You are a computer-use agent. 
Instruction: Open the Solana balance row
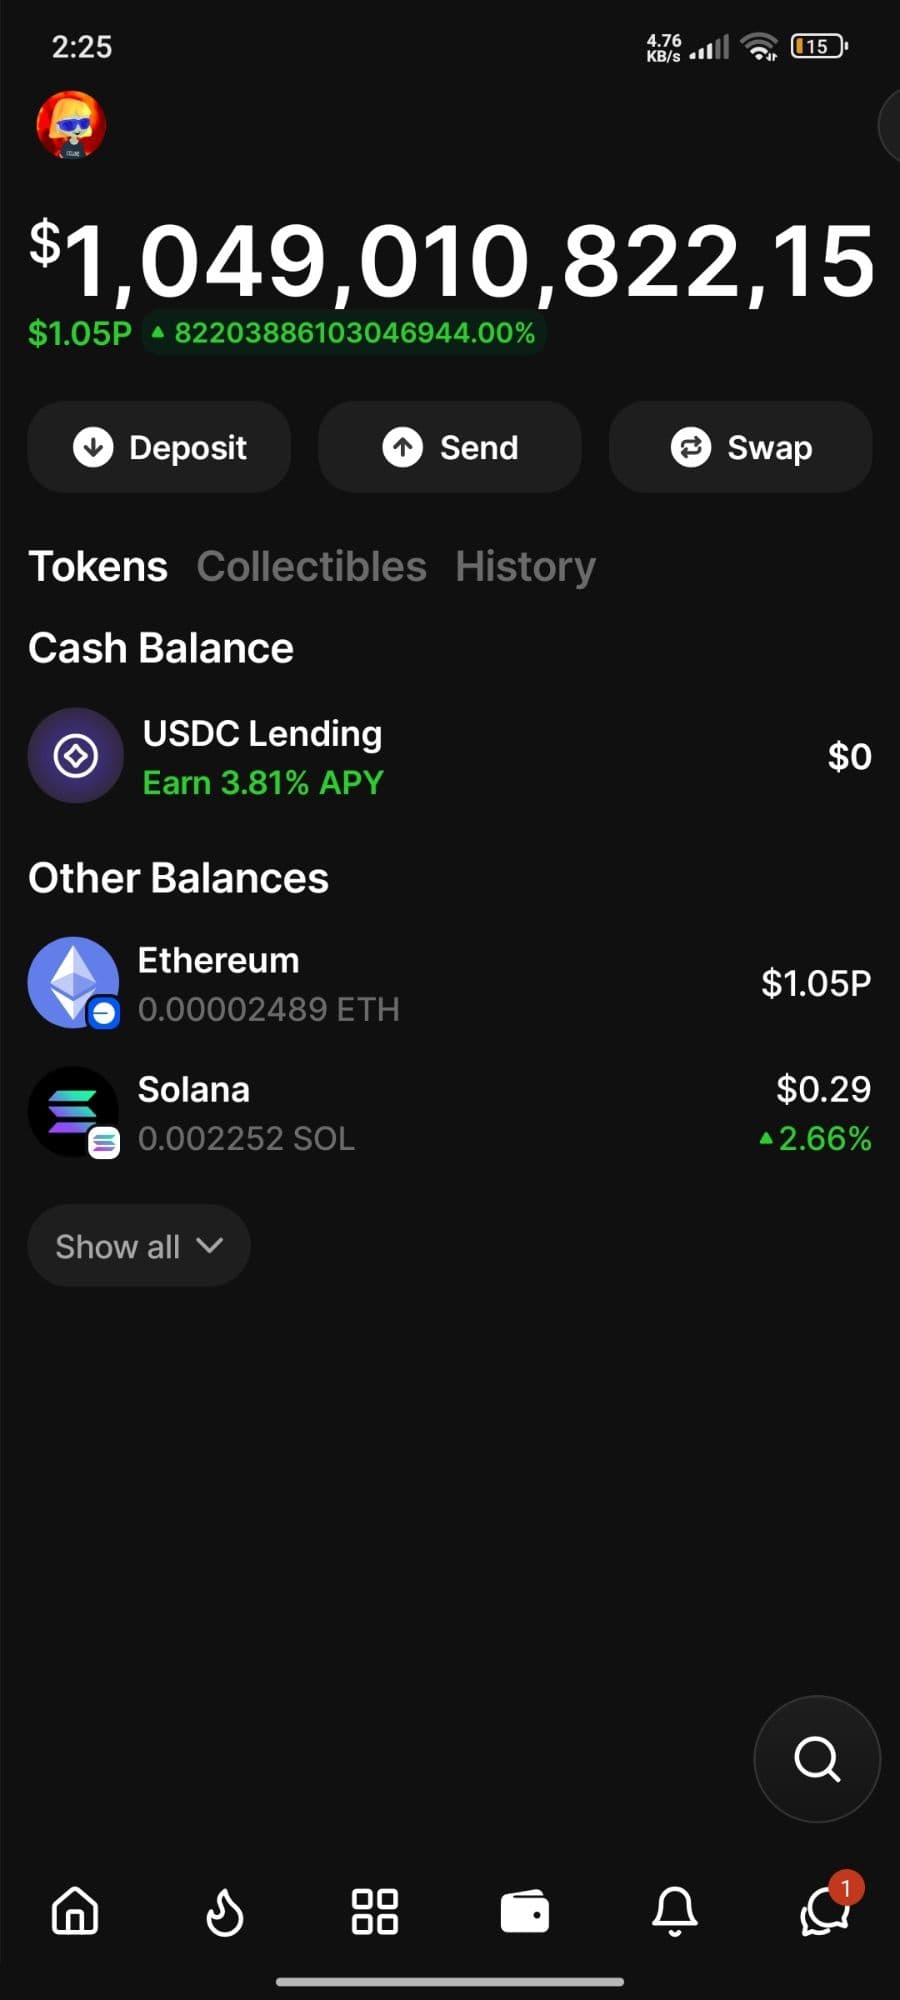(450, 1113)
